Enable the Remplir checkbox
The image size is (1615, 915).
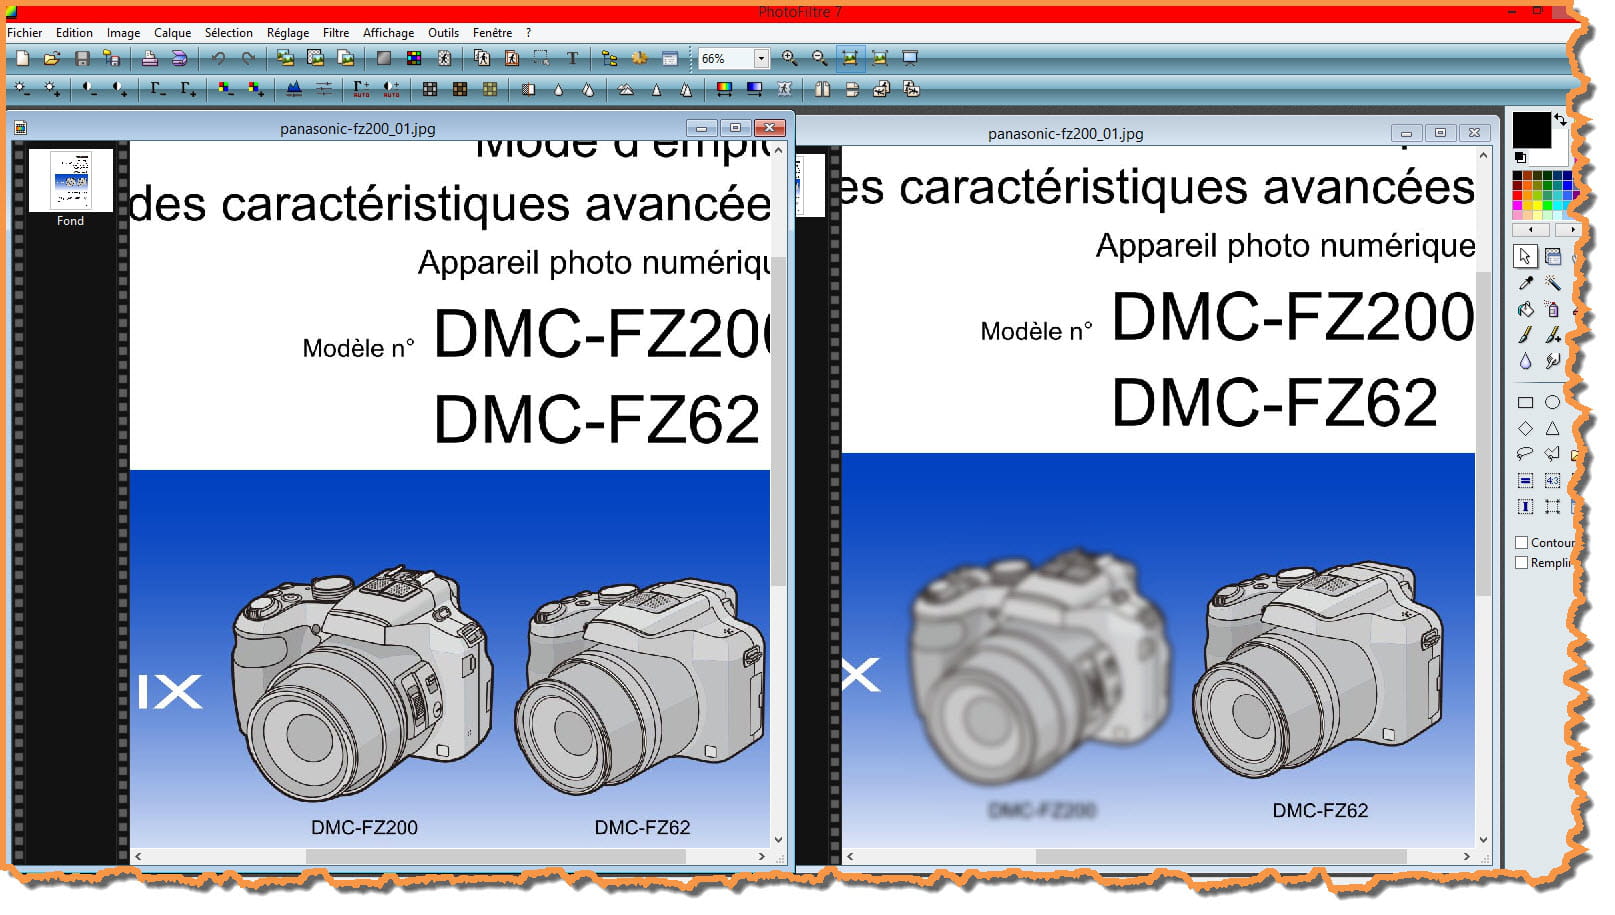pos(1522,563)
